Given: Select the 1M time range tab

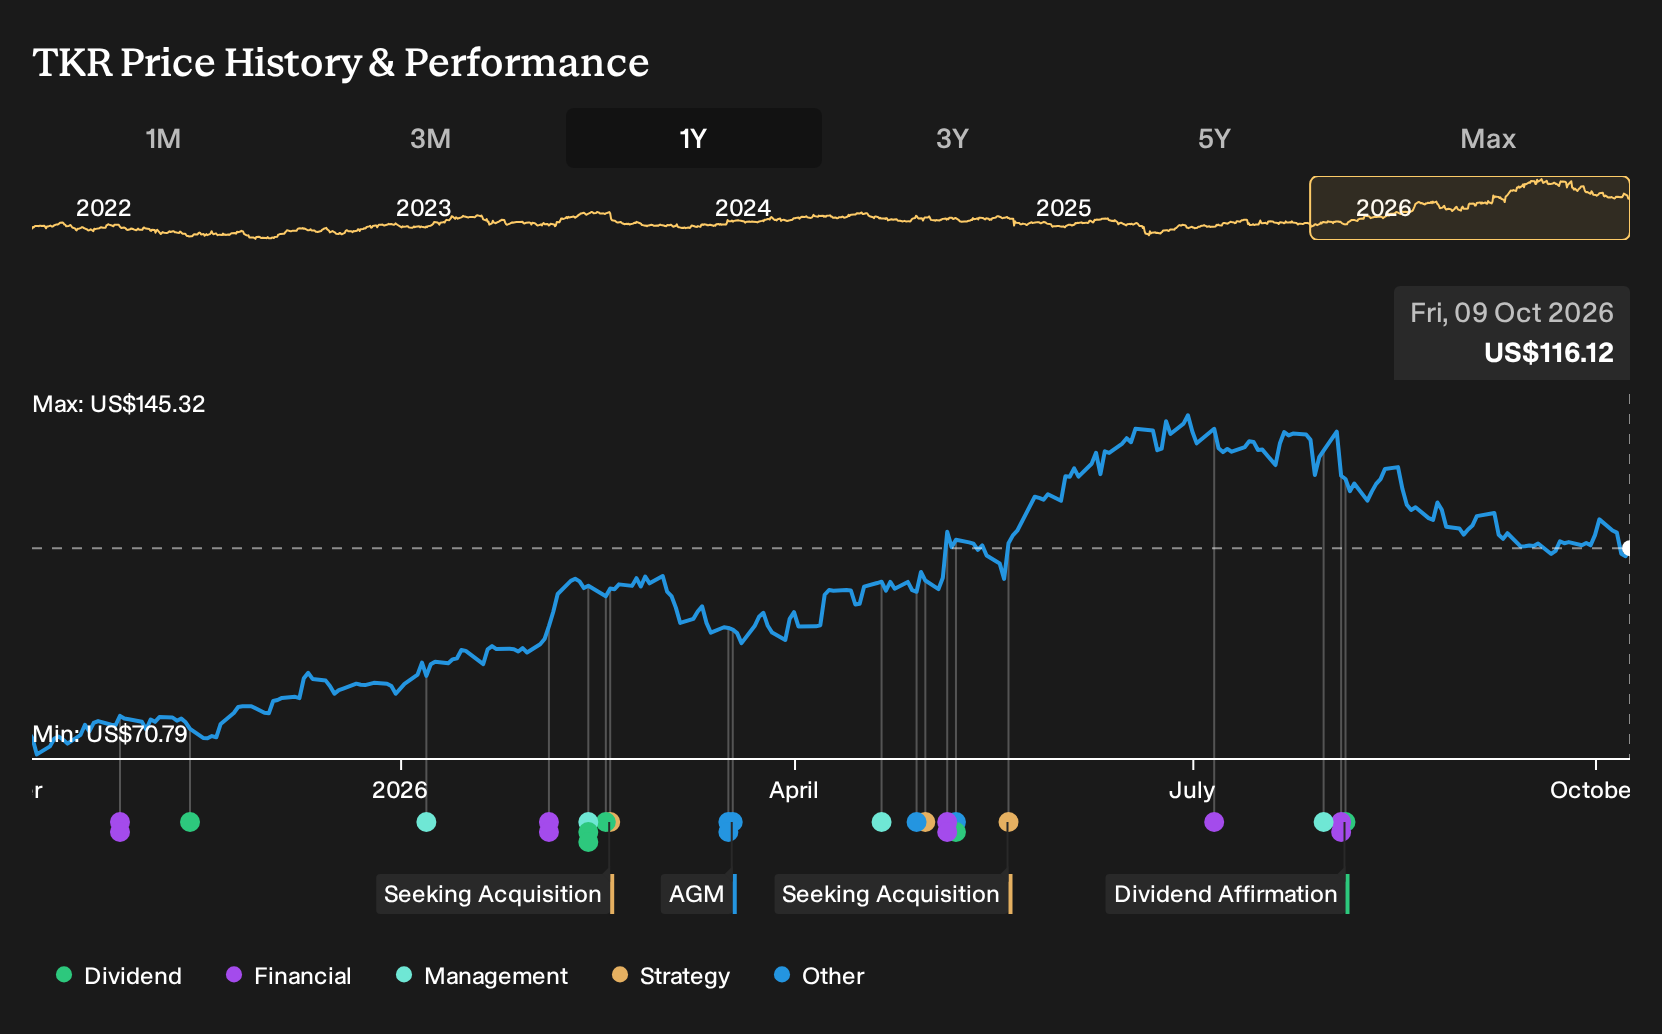Looking at the screenshot, I should pos(163,138).
